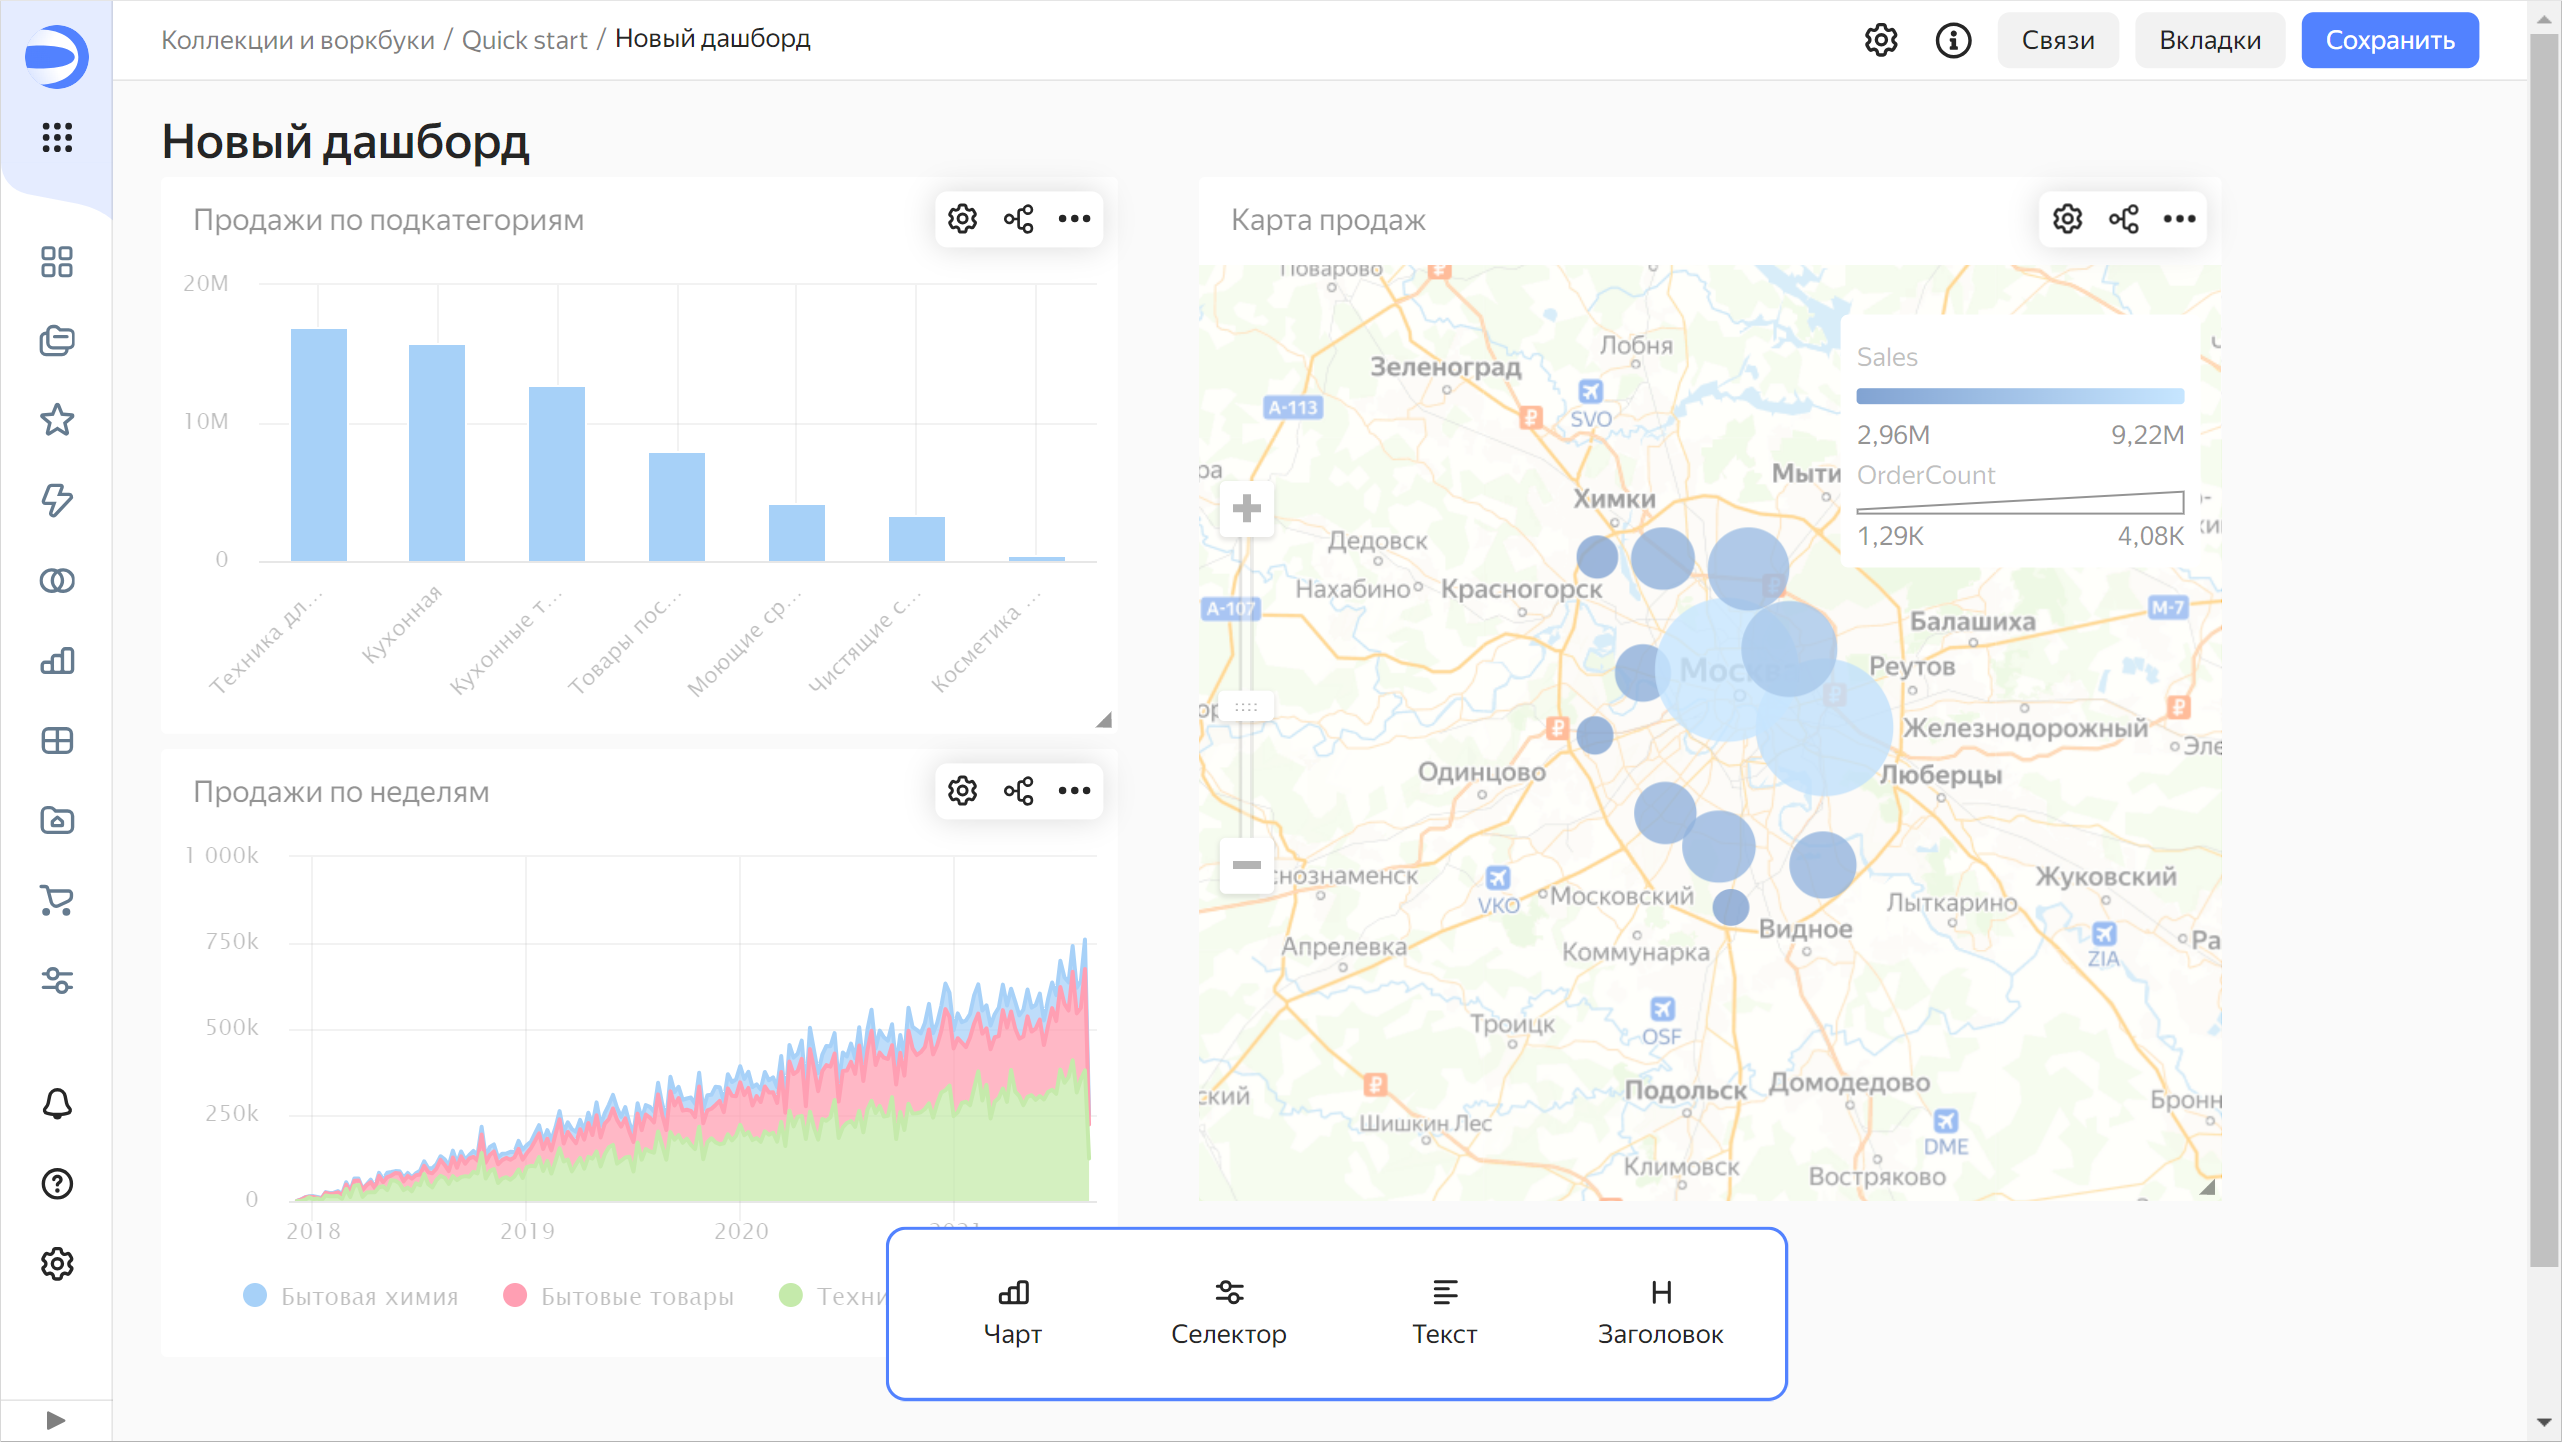Open the more-options menu on Карта продаж

pyautogui.click(x=2180, y=218)
